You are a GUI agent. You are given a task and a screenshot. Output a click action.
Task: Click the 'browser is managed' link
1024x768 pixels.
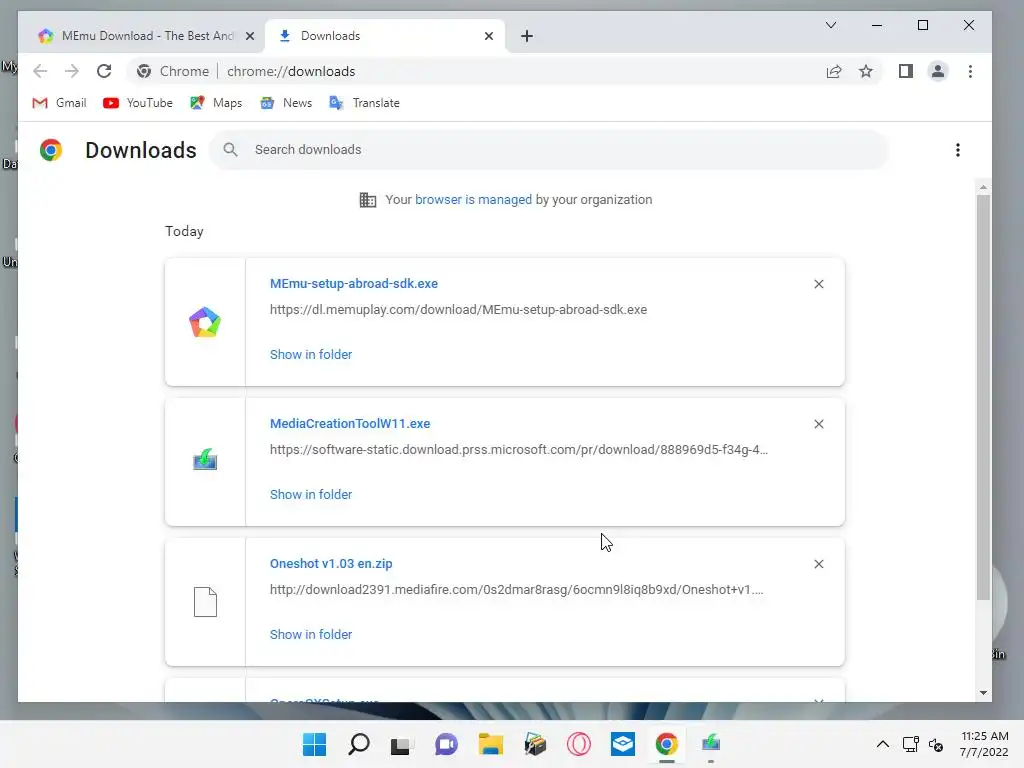tap(473, 200)
